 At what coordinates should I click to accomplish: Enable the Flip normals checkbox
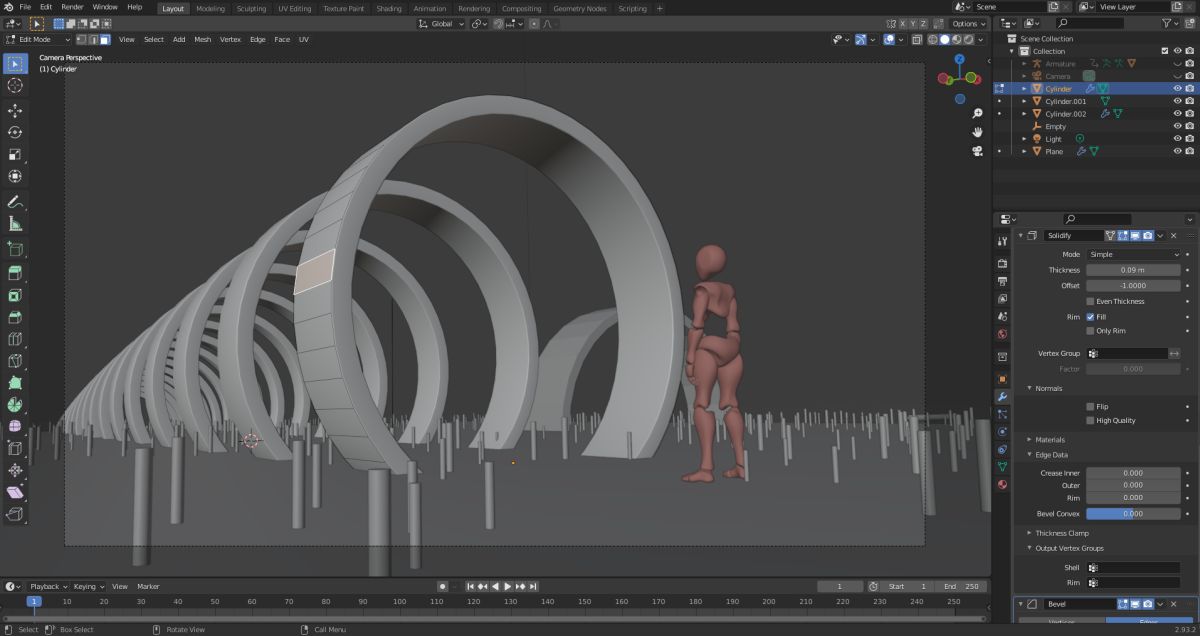tap(1090, 407)
